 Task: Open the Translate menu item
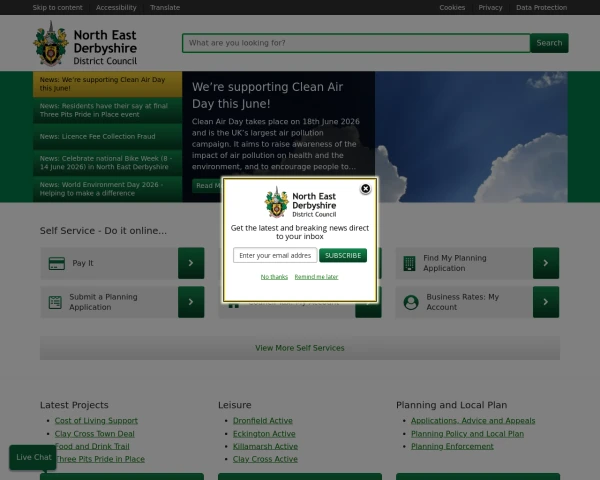coord(165,8)
